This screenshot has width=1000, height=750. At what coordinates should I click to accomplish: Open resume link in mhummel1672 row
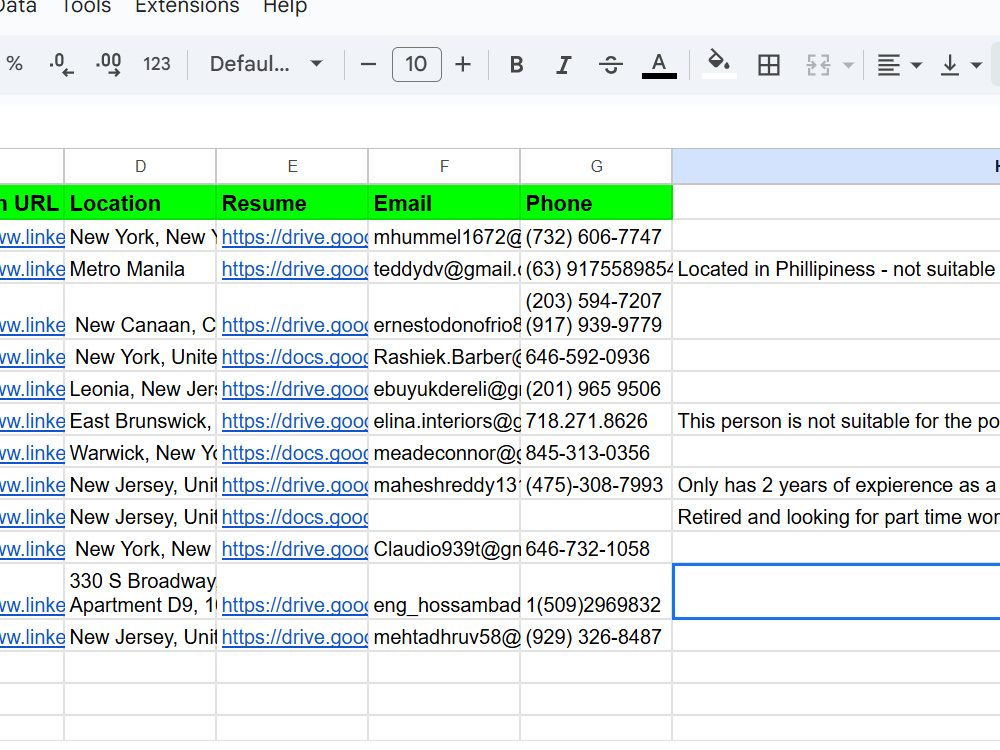point(295,237)
